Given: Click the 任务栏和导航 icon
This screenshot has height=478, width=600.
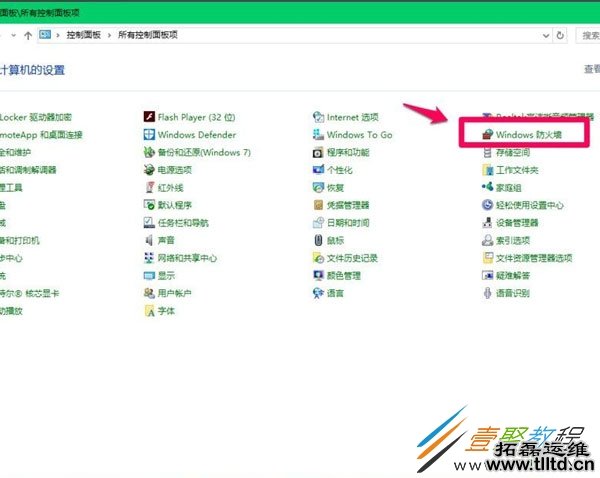Looking at the screenshot, I should pyautogui.click(x=149, y=222).
